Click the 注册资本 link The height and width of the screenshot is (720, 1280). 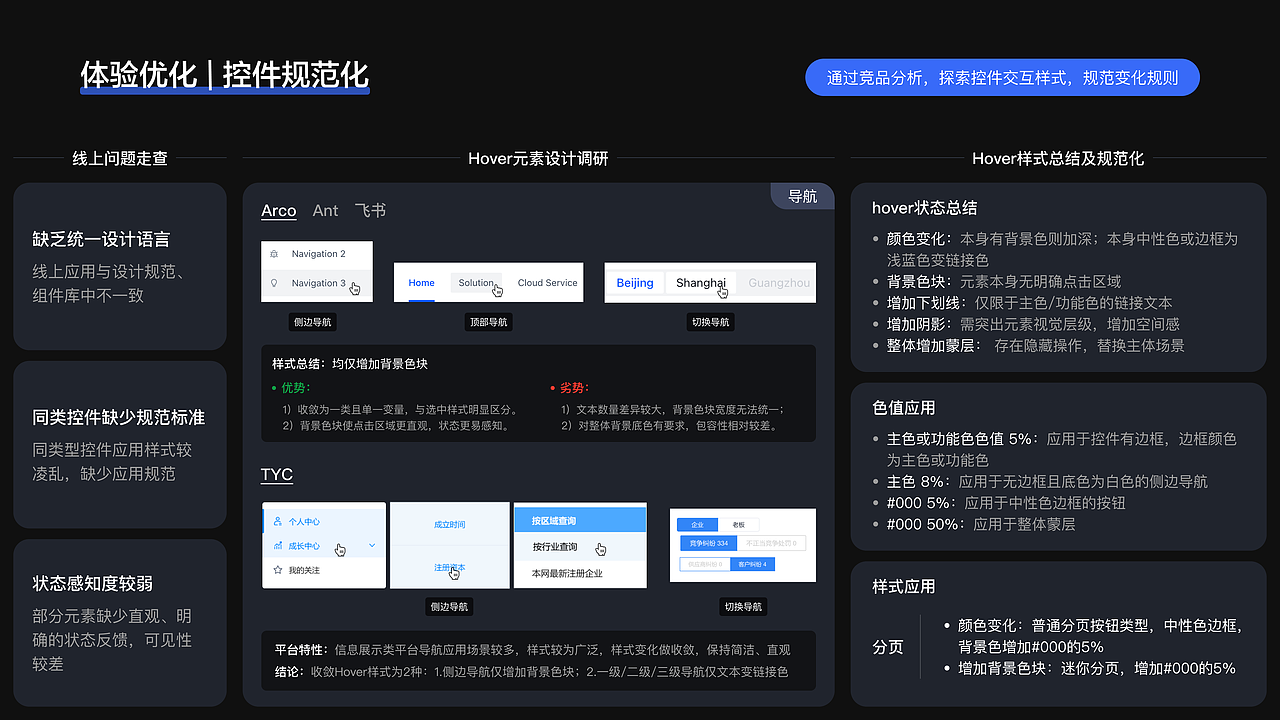pyautogui.click(x=449, y=565)
